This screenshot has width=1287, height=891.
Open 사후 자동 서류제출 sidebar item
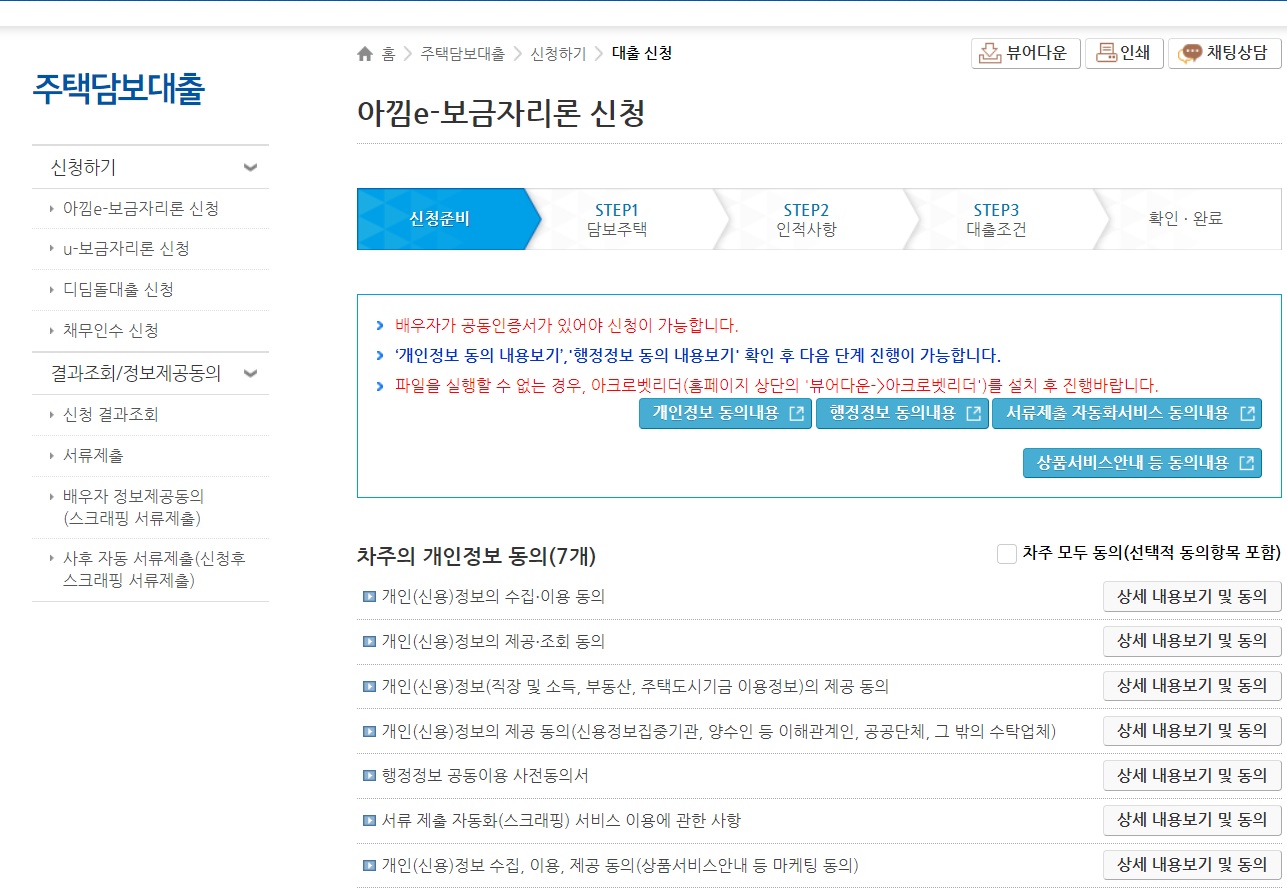154,569
